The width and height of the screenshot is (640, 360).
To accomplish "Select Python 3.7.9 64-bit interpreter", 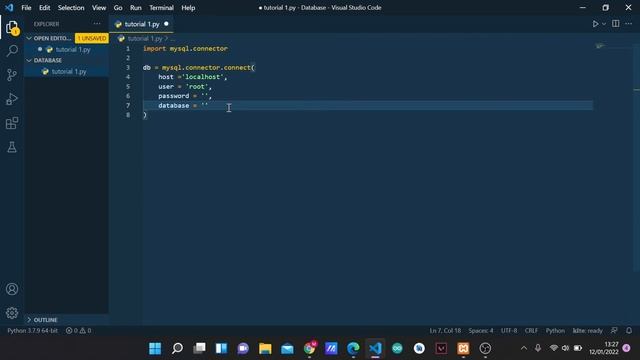I will point(32,331).
